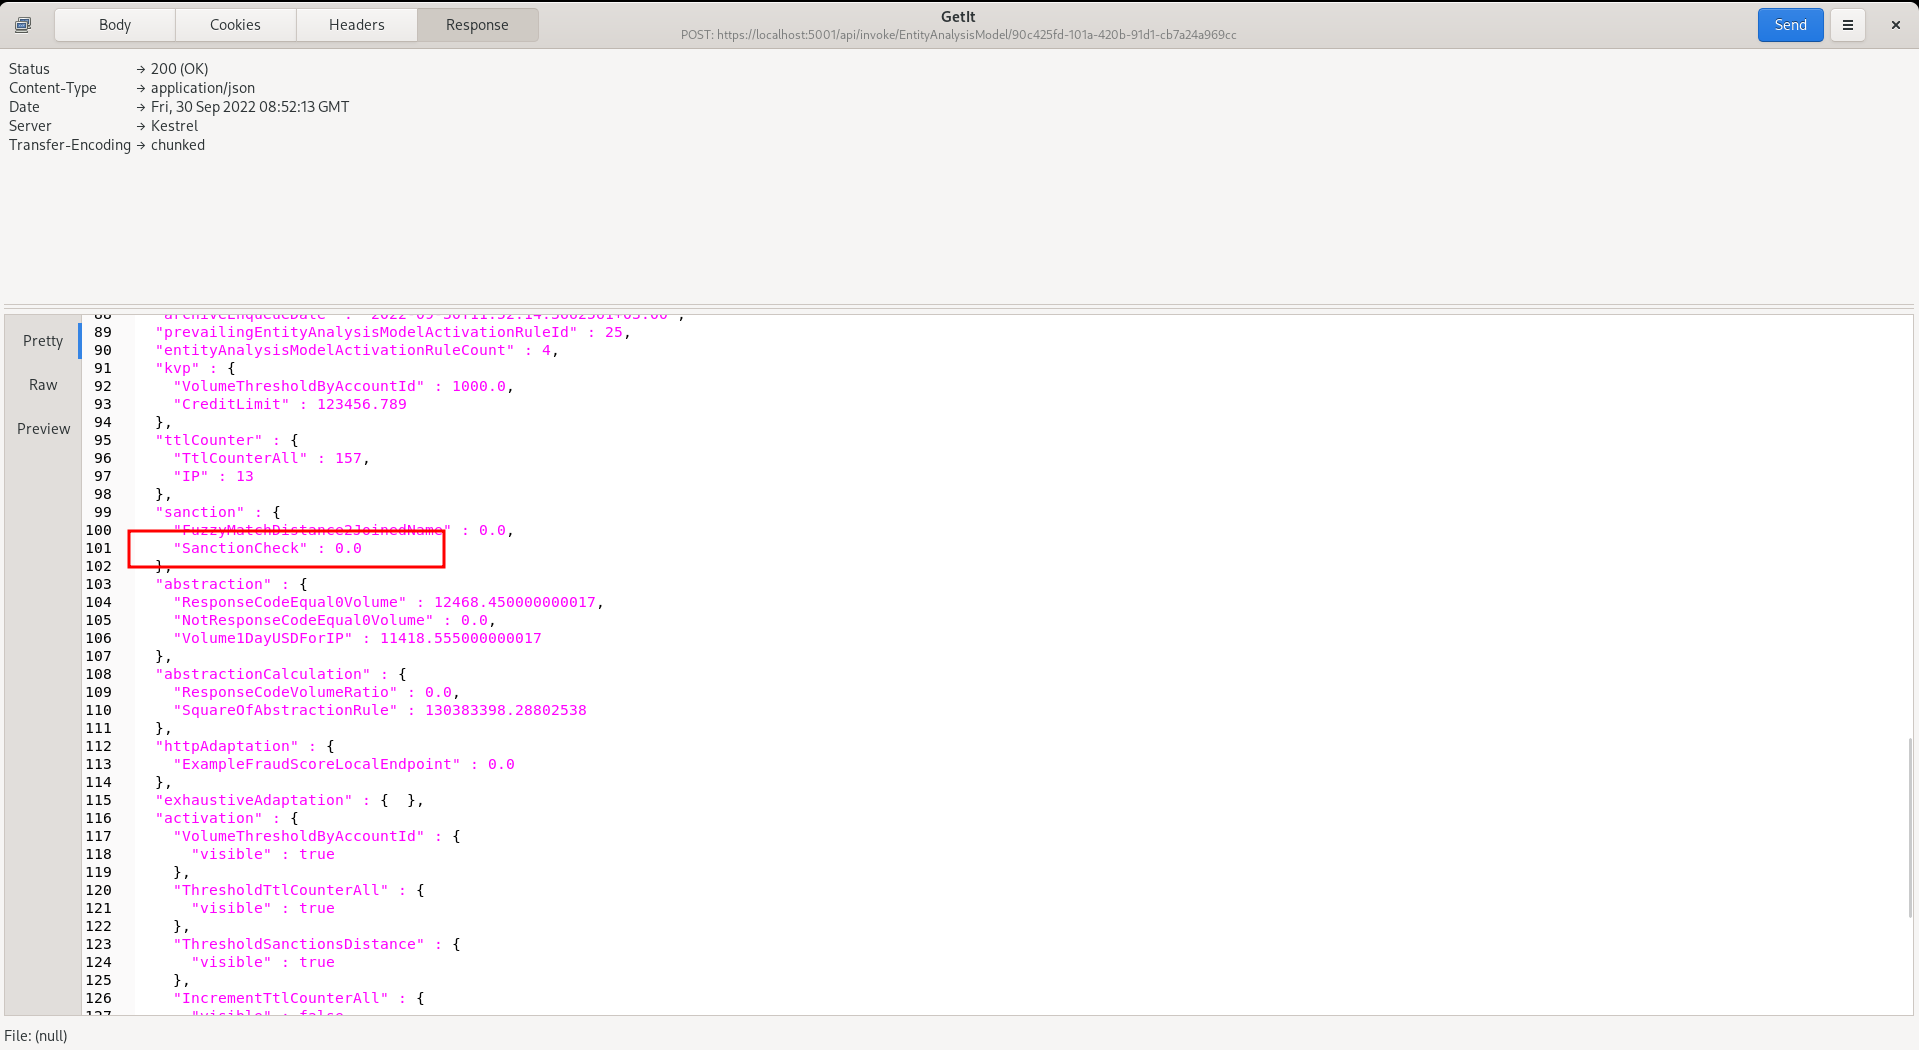Click the ThresholdSanctionsDistance line
Image resolution: width=1919 pixels, height=1050 pixels.
coord(317,944)
